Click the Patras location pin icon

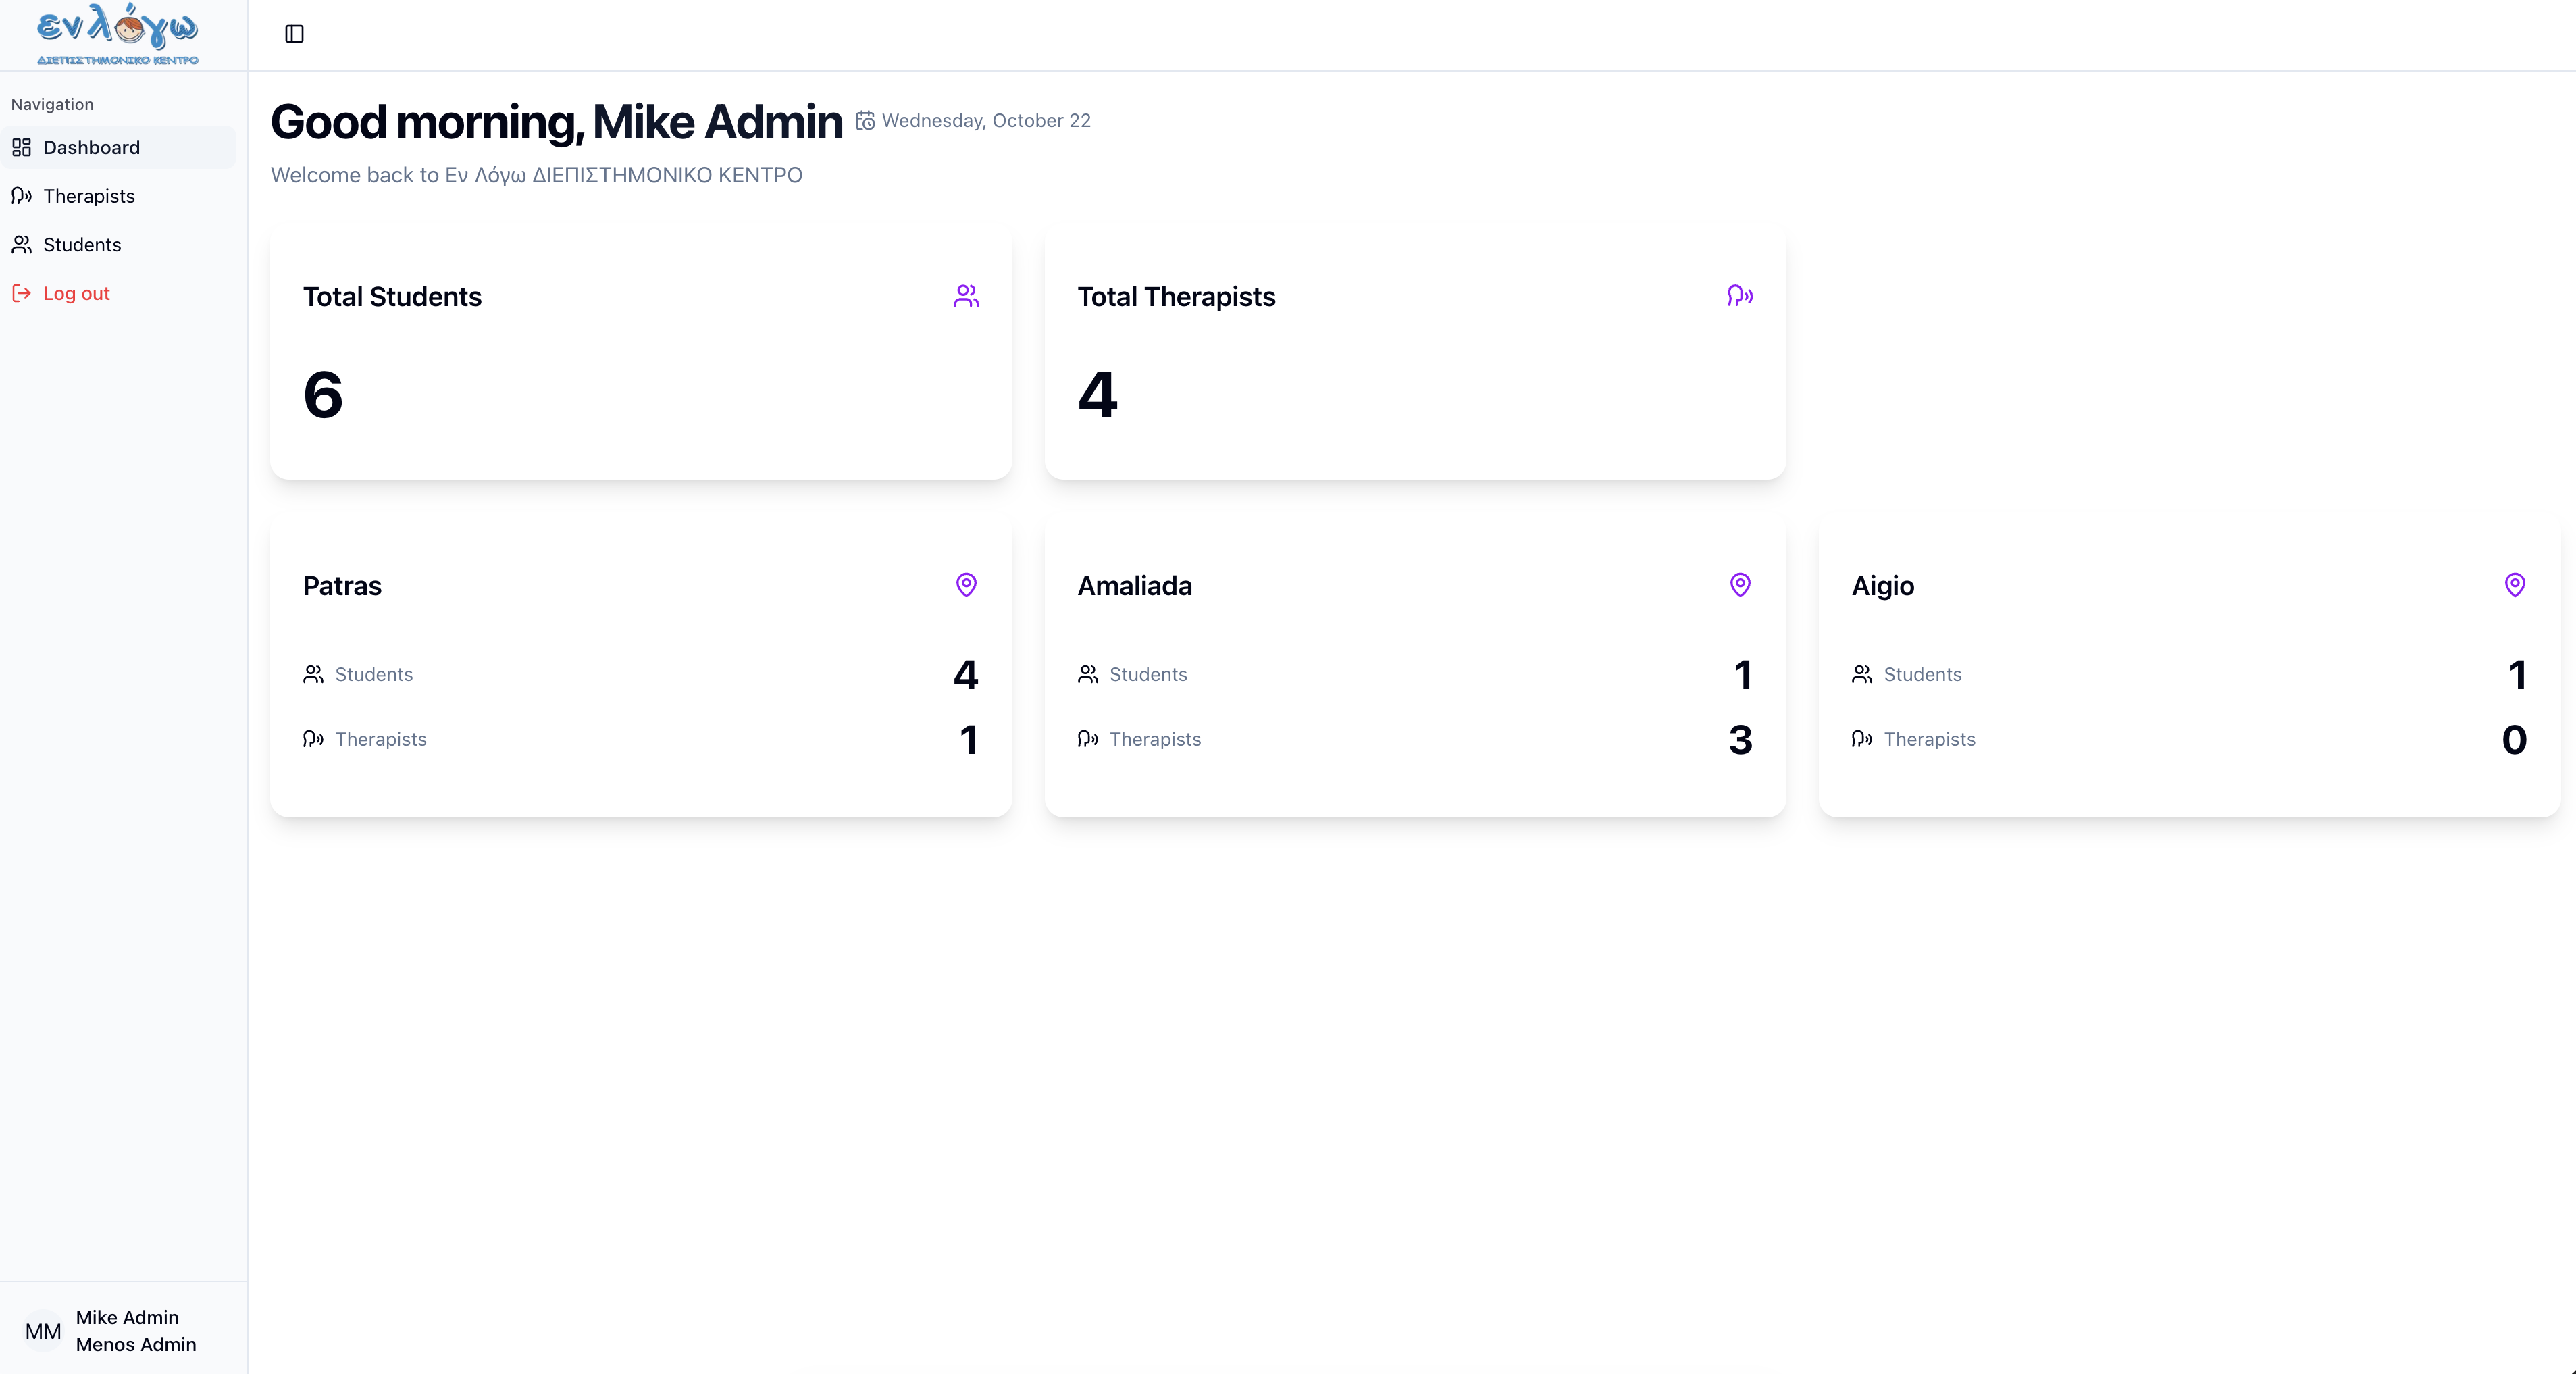(x=965, y=585)
